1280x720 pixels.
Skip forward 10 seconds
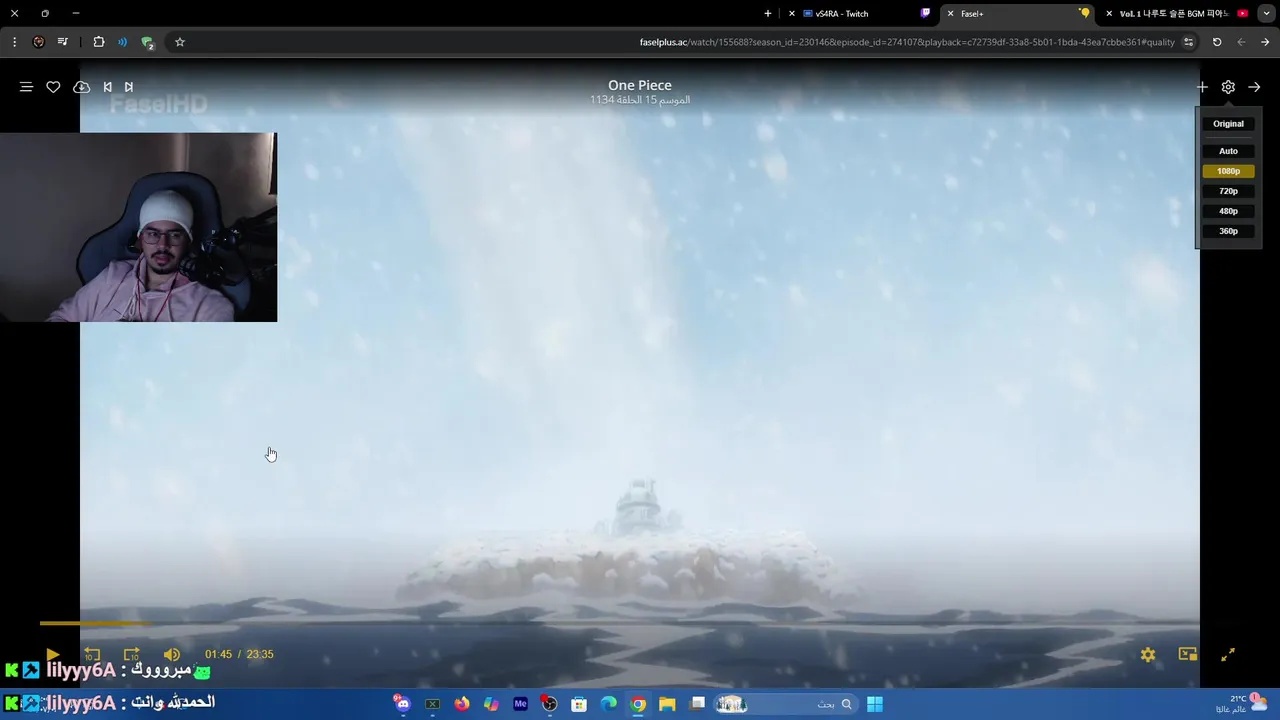[x=131, y=654]
